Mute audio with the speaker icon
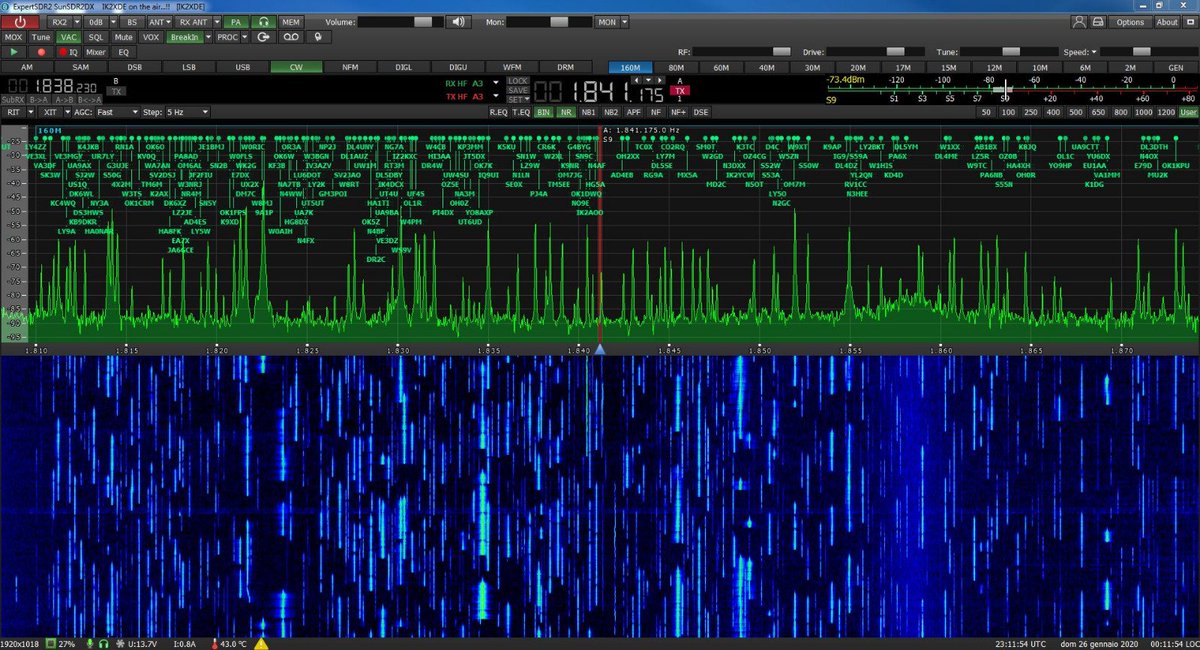This screenshot has width=1200, height=650. coord(457,21)
